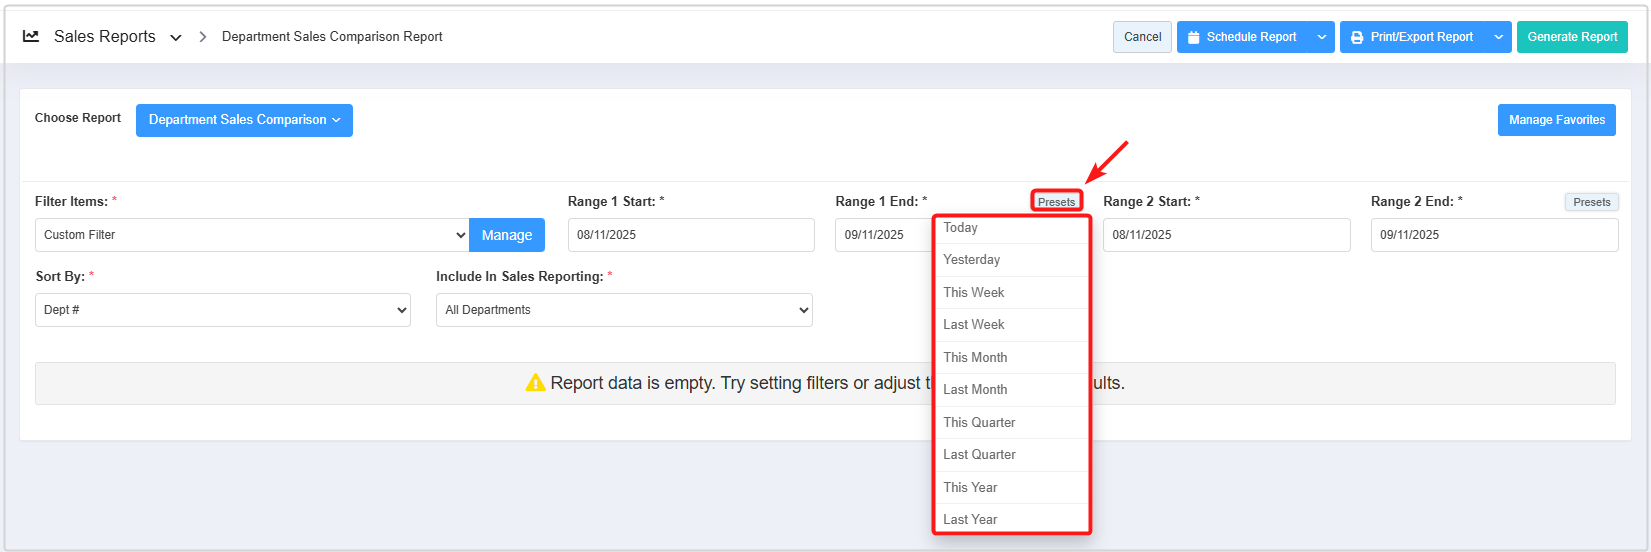Click the Range 2 Start date field
Screen dimensions: 1651x552
click(x=1226, y=235)
